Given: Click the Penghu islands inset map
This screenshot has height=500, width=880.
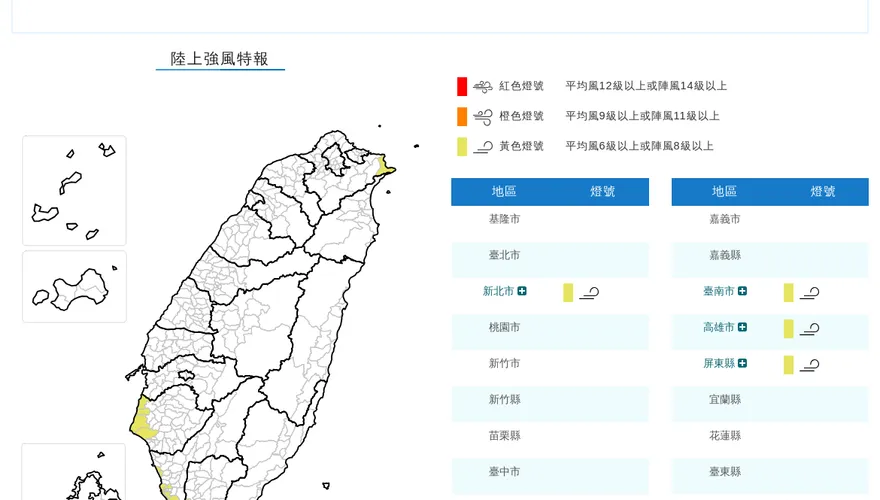Looking at the screenshot, I should point(74,190).
